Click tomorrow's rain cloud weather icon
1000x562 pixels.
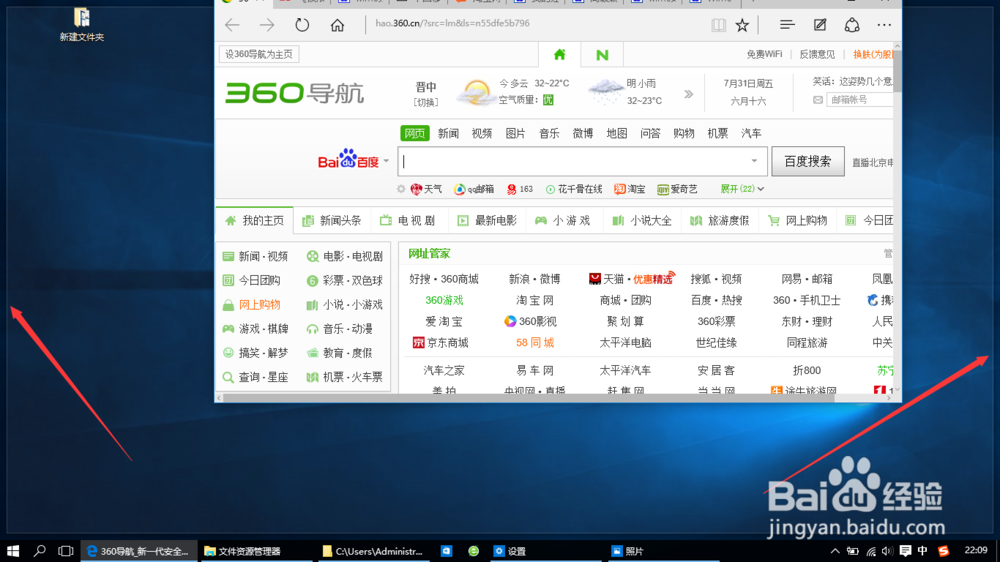pos(605,91)
